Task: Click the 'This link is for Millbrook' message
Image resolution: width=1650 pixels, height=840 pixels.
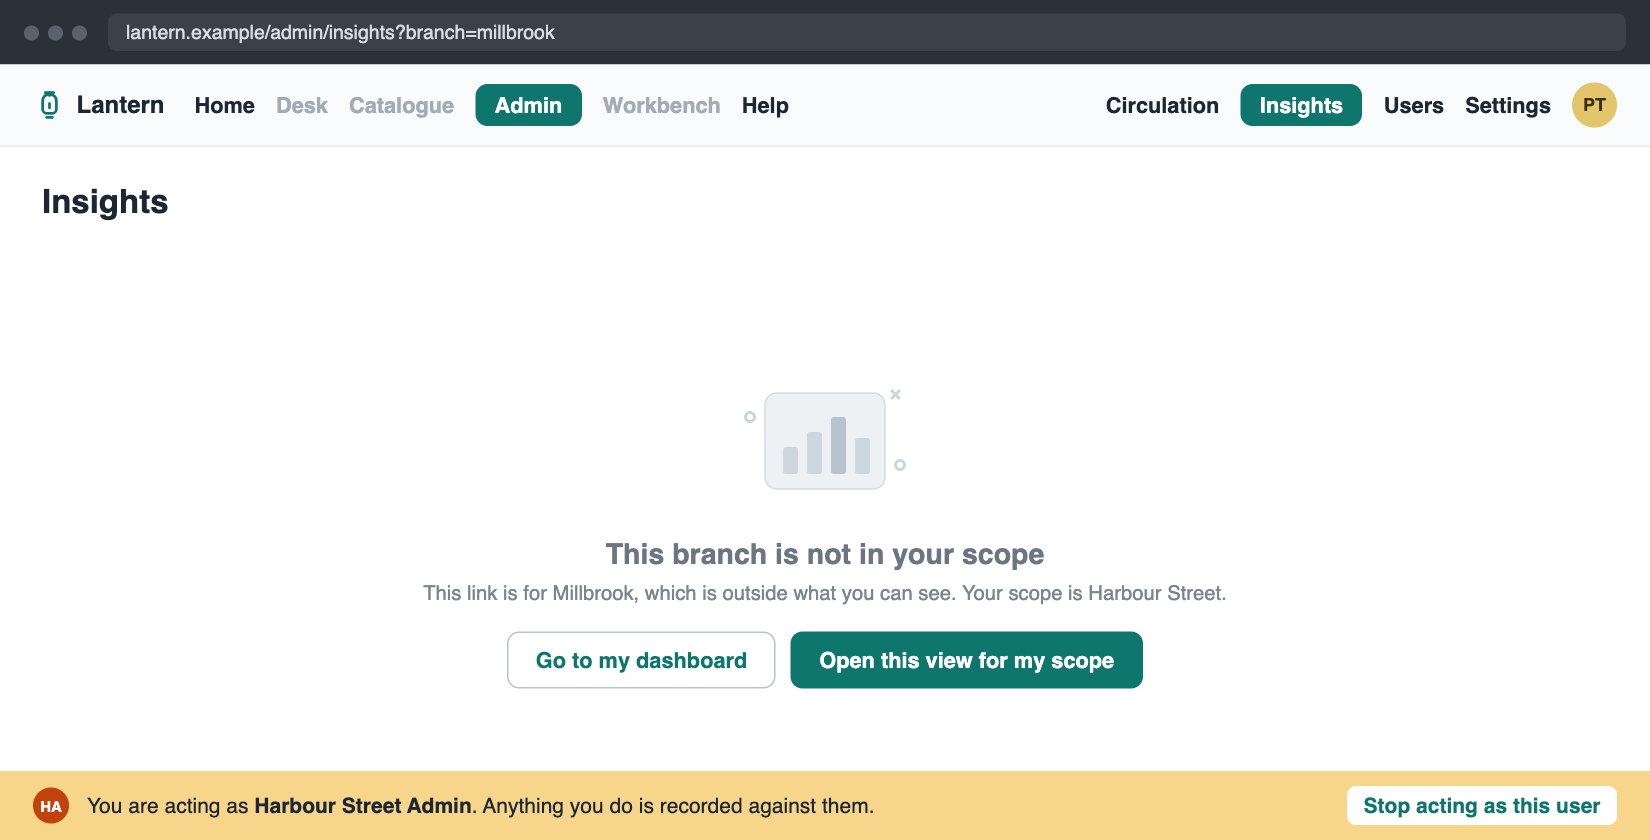Action: pos(825,593)
